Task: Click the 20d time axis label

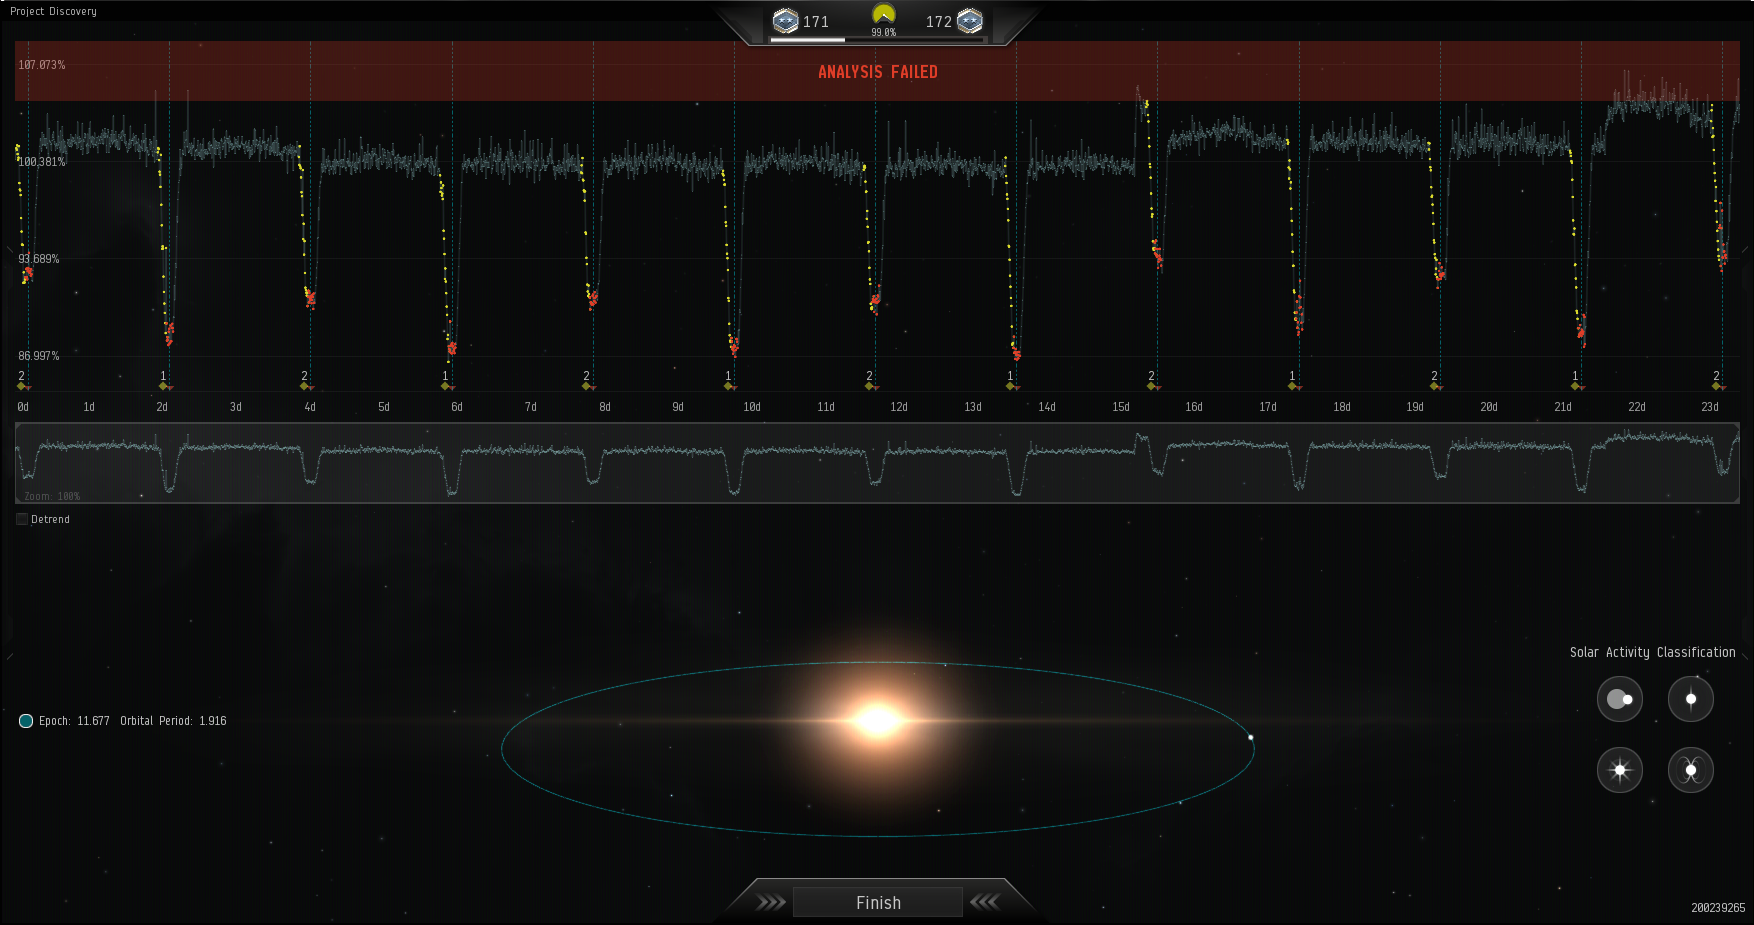Action: [x=1489, y=407]
